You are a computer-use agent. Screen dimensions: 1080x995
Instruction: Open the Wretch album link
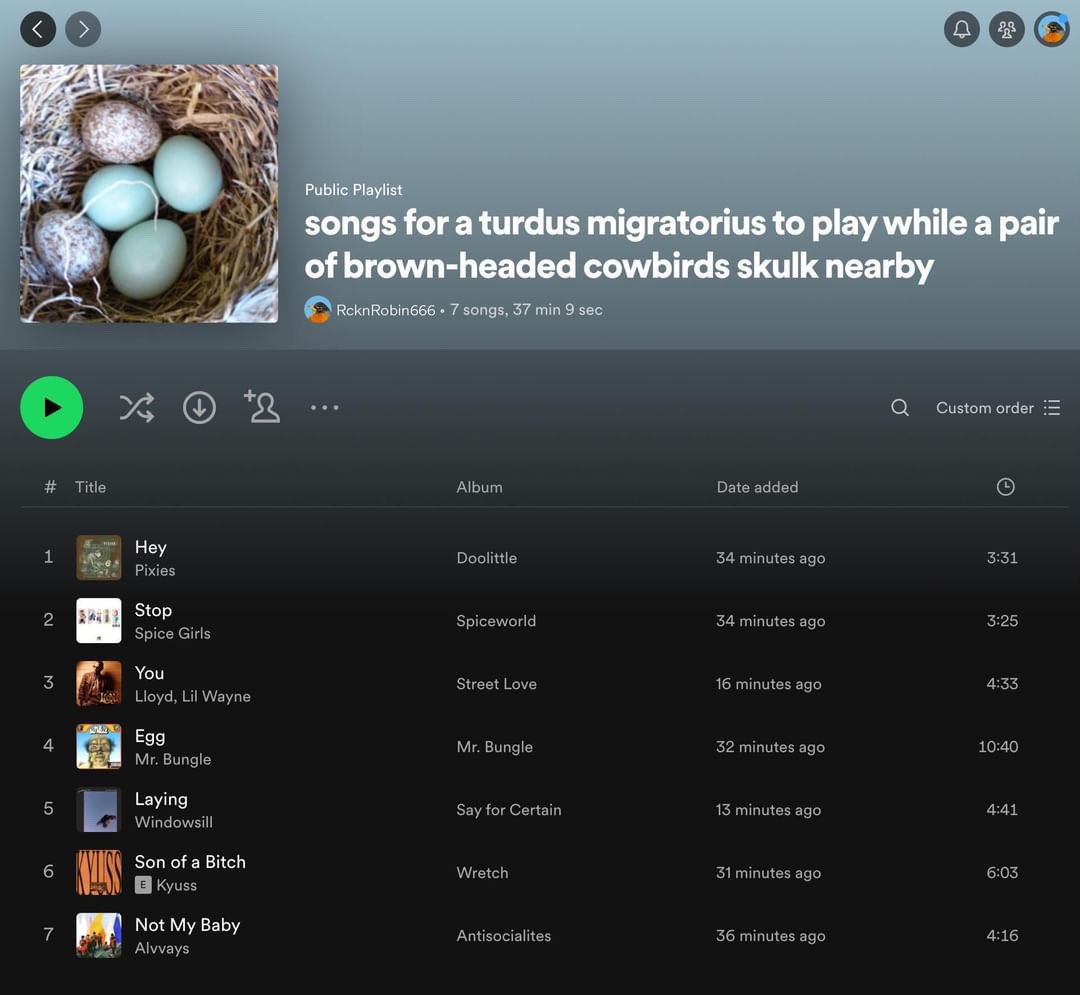tap(482, 872)
